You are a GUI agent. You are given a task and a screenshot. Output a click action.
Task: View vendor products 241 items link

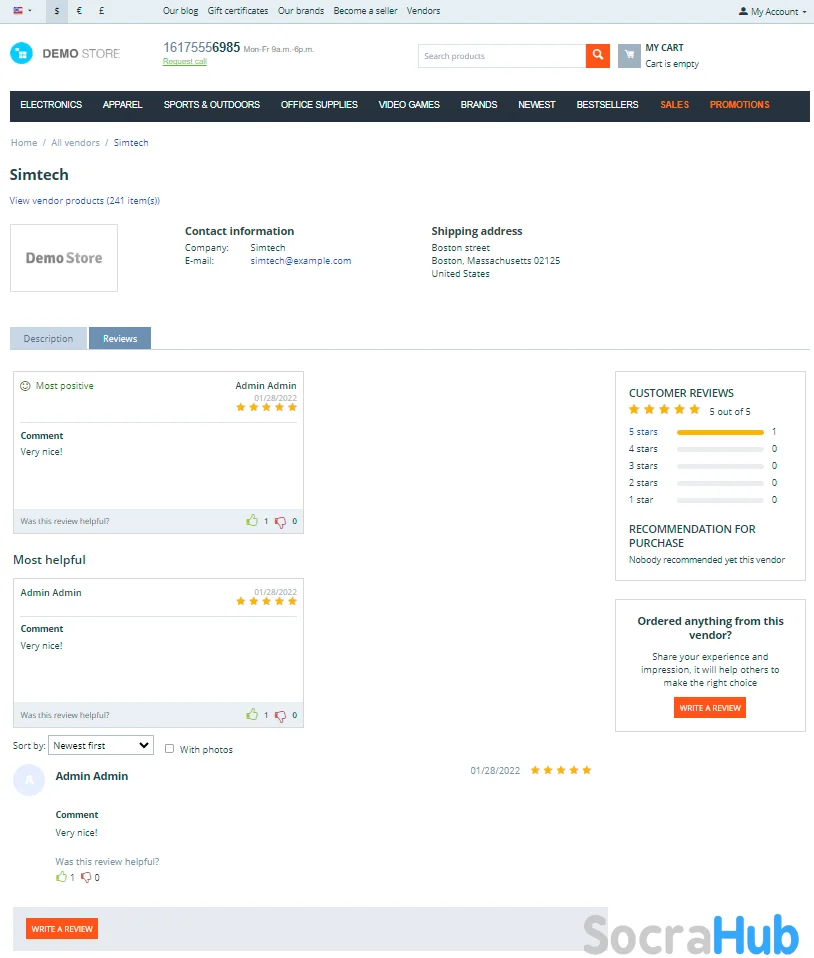84,200
